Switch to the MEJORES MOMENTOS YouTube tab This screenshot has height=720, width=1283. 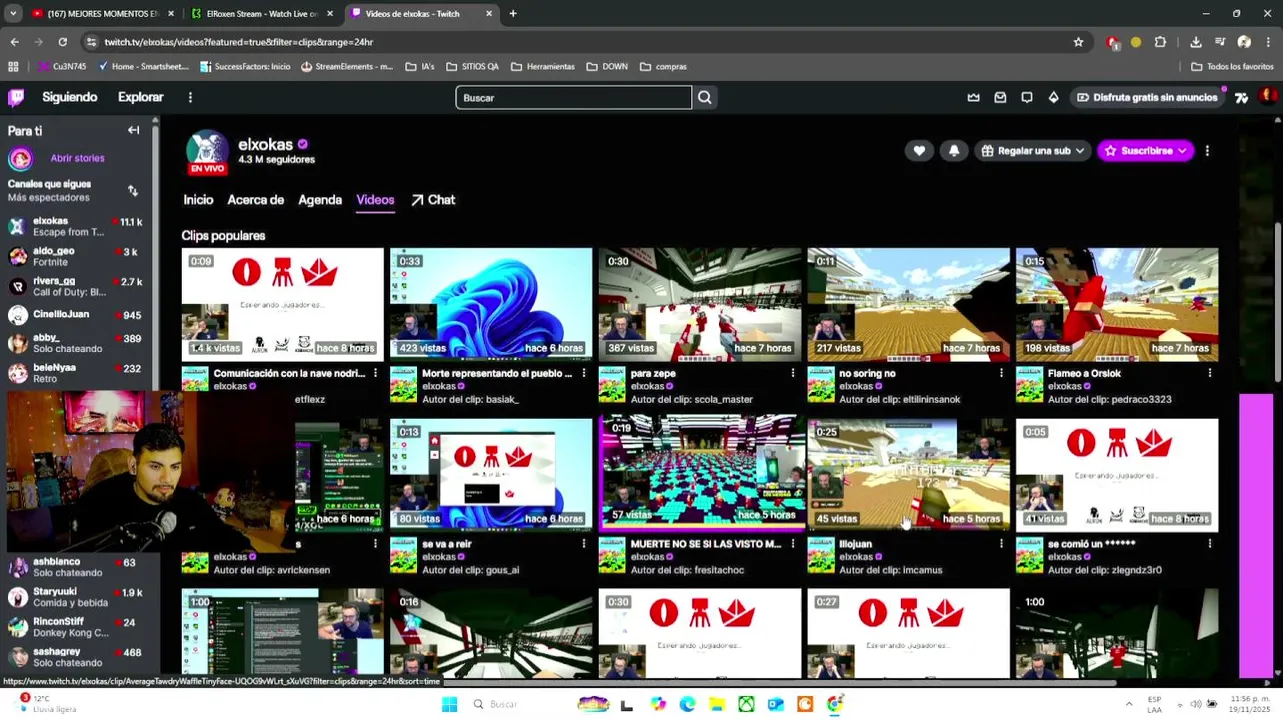(x=102, y=13)
